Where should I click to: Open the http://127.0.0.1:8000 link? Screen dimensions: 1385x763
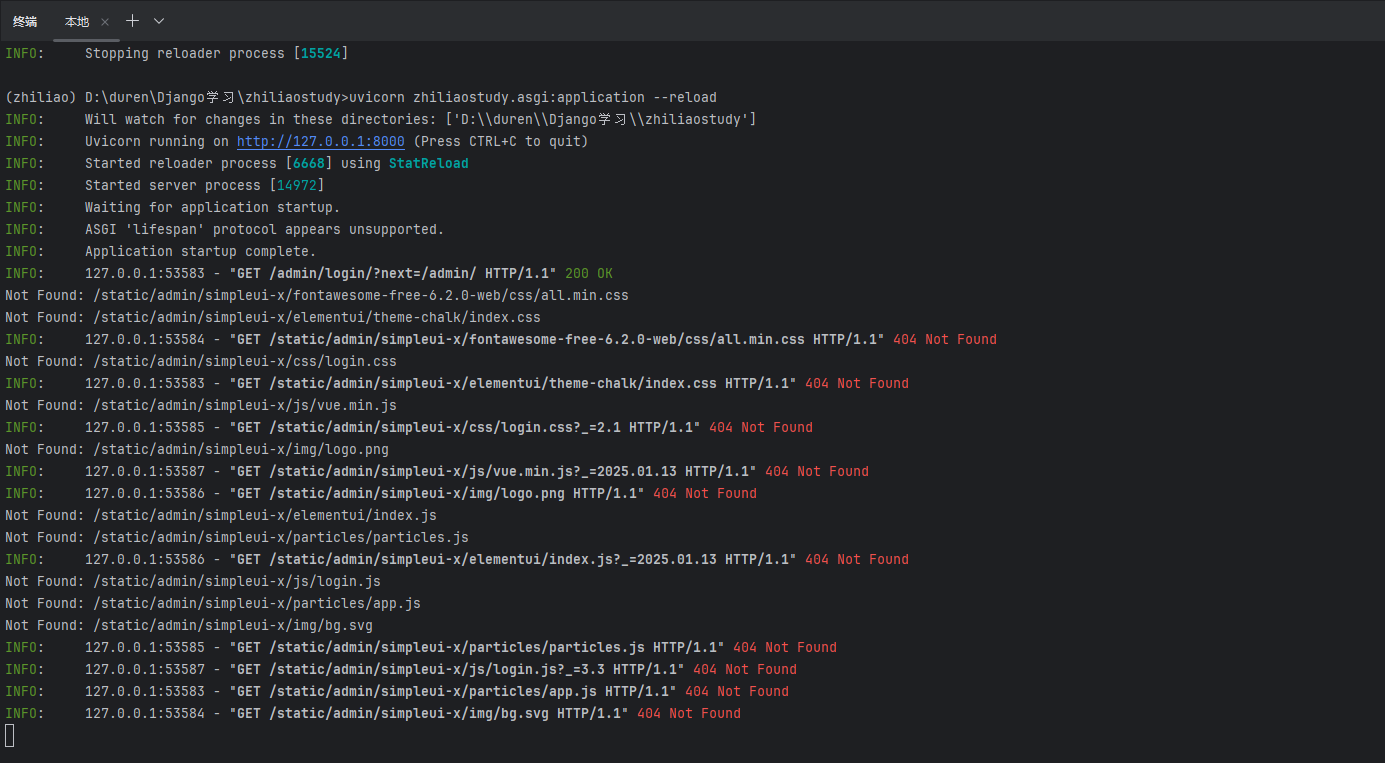click(321, 141)
